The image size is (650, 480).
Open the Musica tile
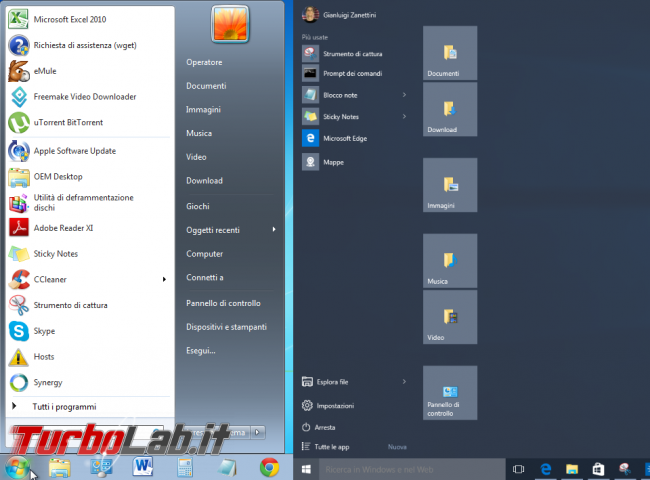[x=450, y=261]
